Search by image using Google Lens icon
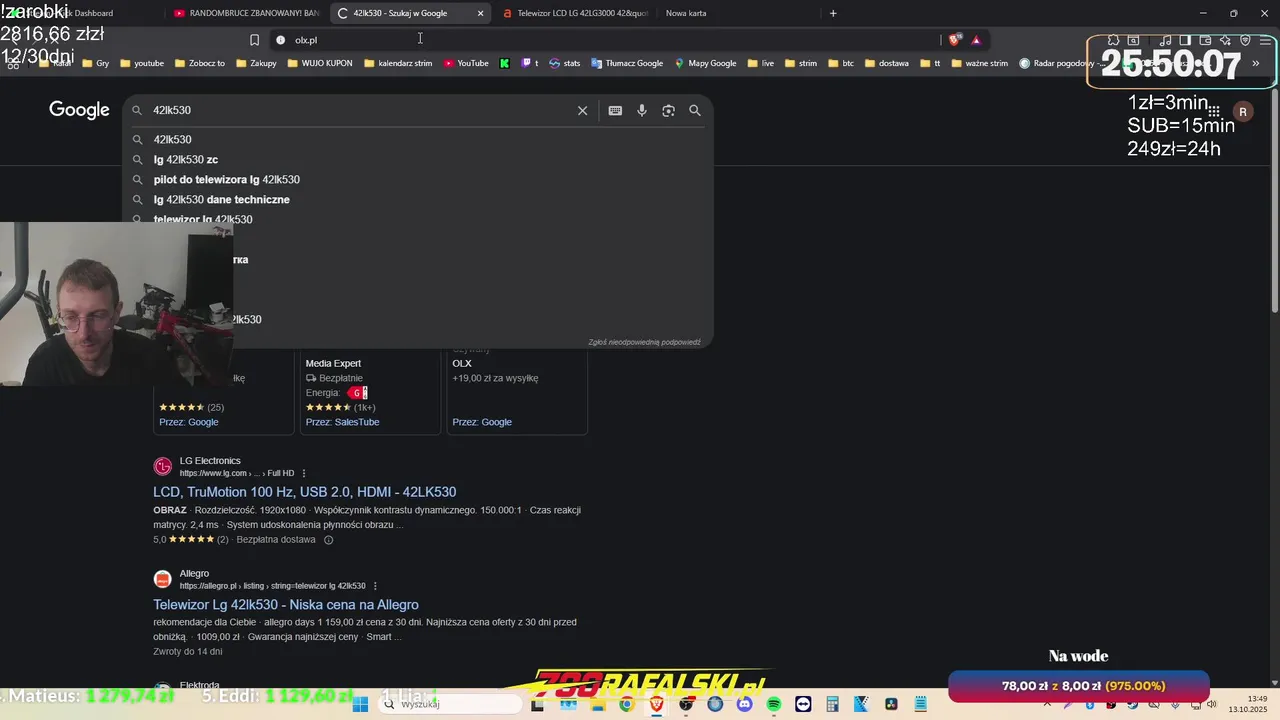 coord(668,110)
